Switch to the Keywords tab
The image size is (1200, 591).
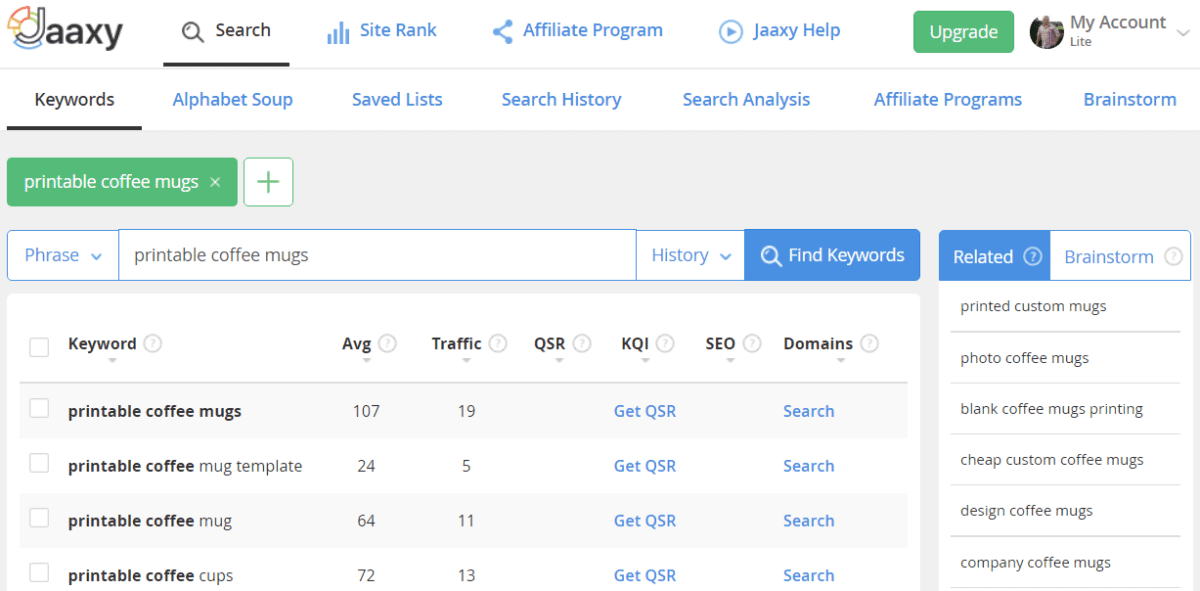[74, 99]
